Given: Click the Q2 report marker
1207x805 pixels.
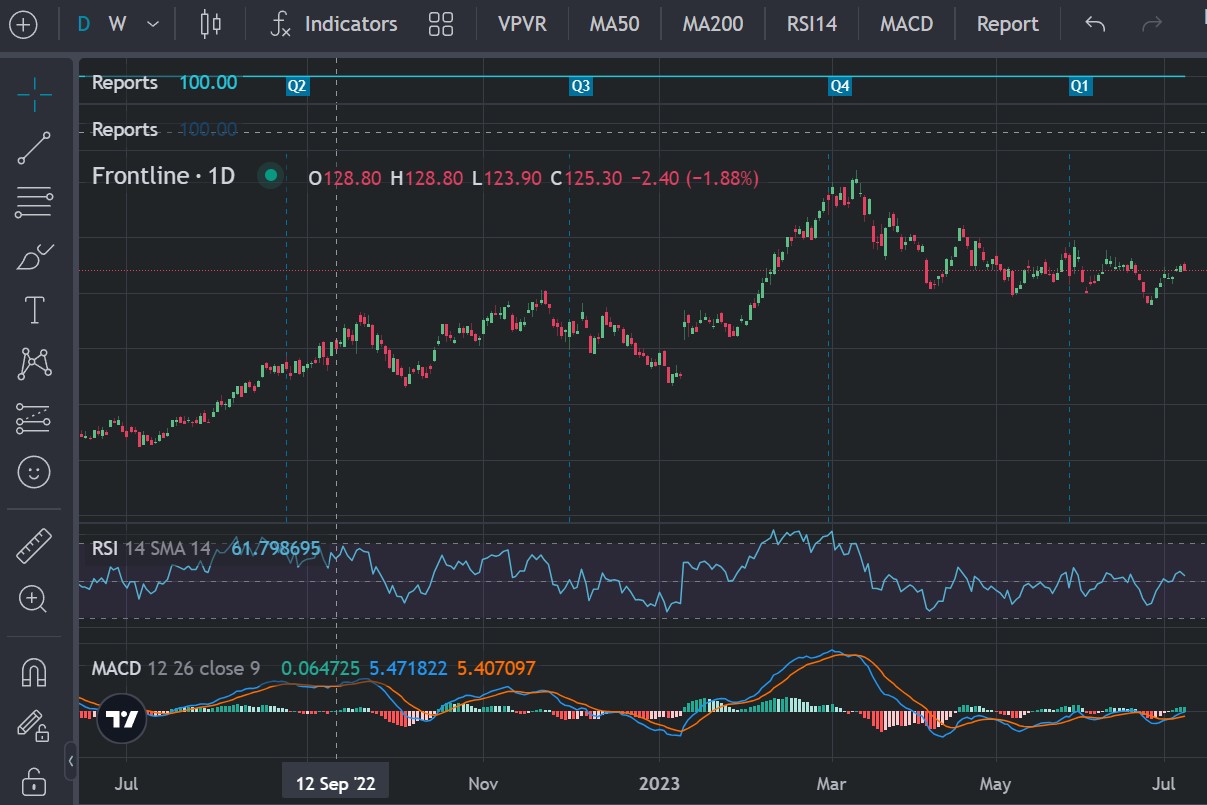Looking at the screenshot, I should (297, 87).
